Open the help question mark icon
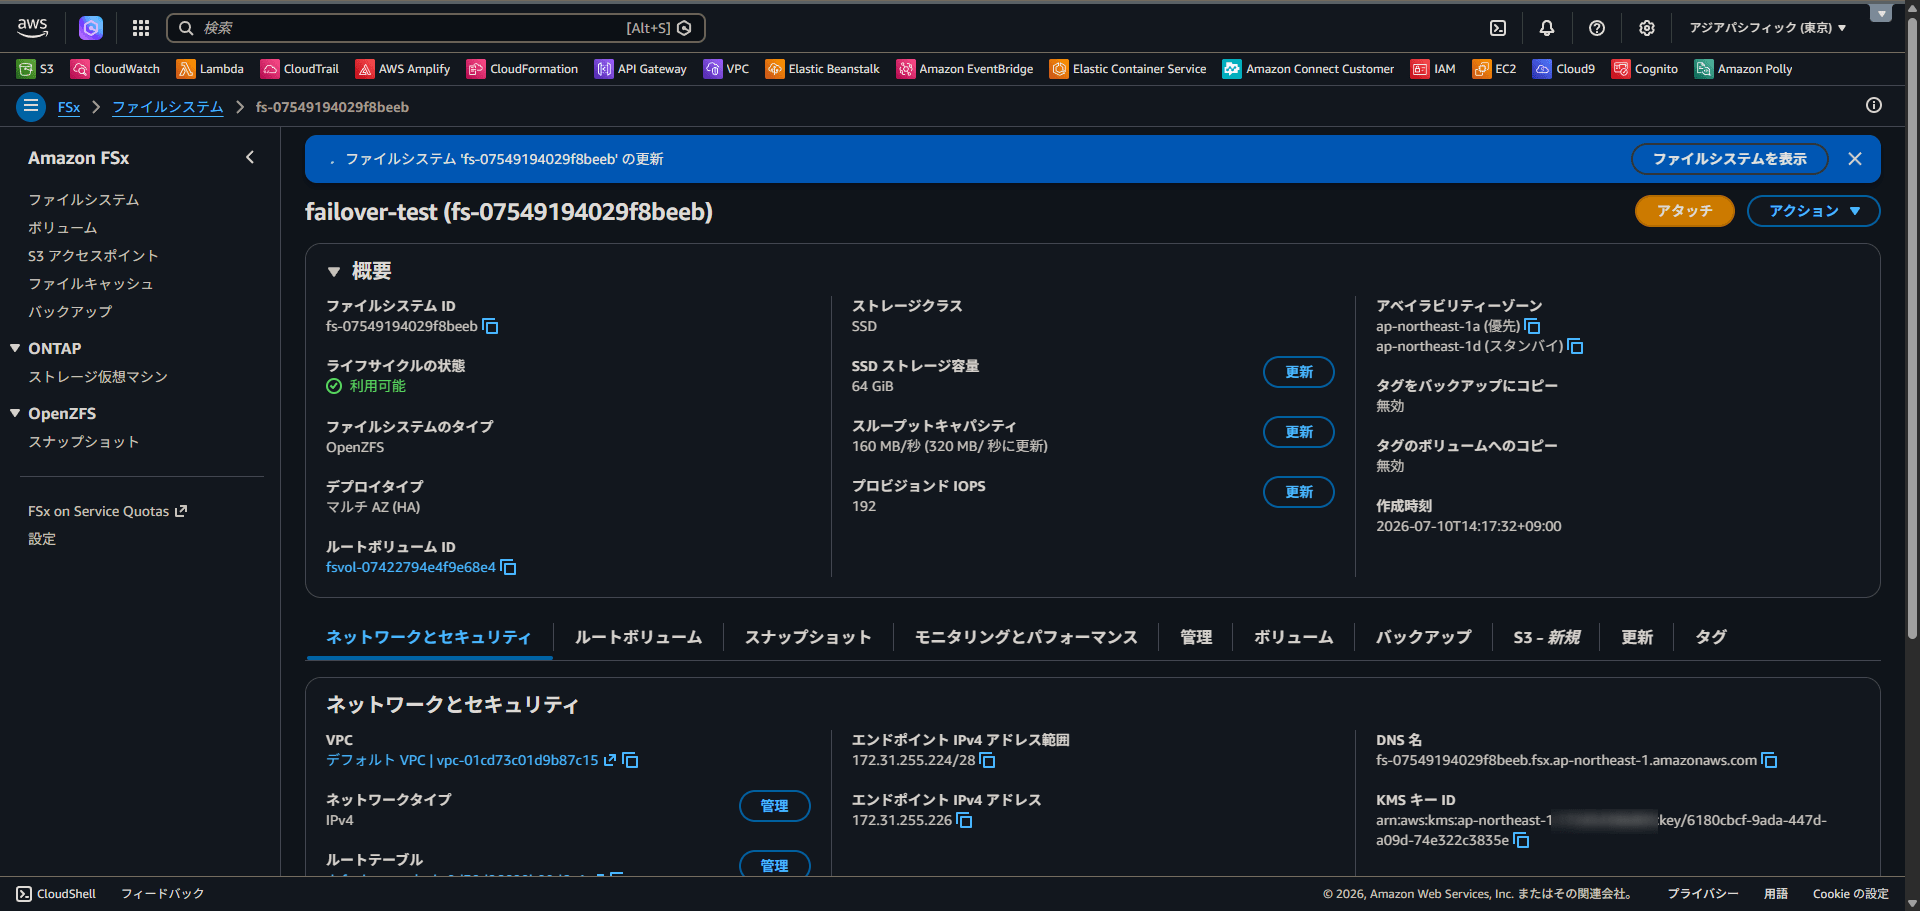Viewport: 1920px width, 911px height. pyautogui.click(x=1597, y=28)
